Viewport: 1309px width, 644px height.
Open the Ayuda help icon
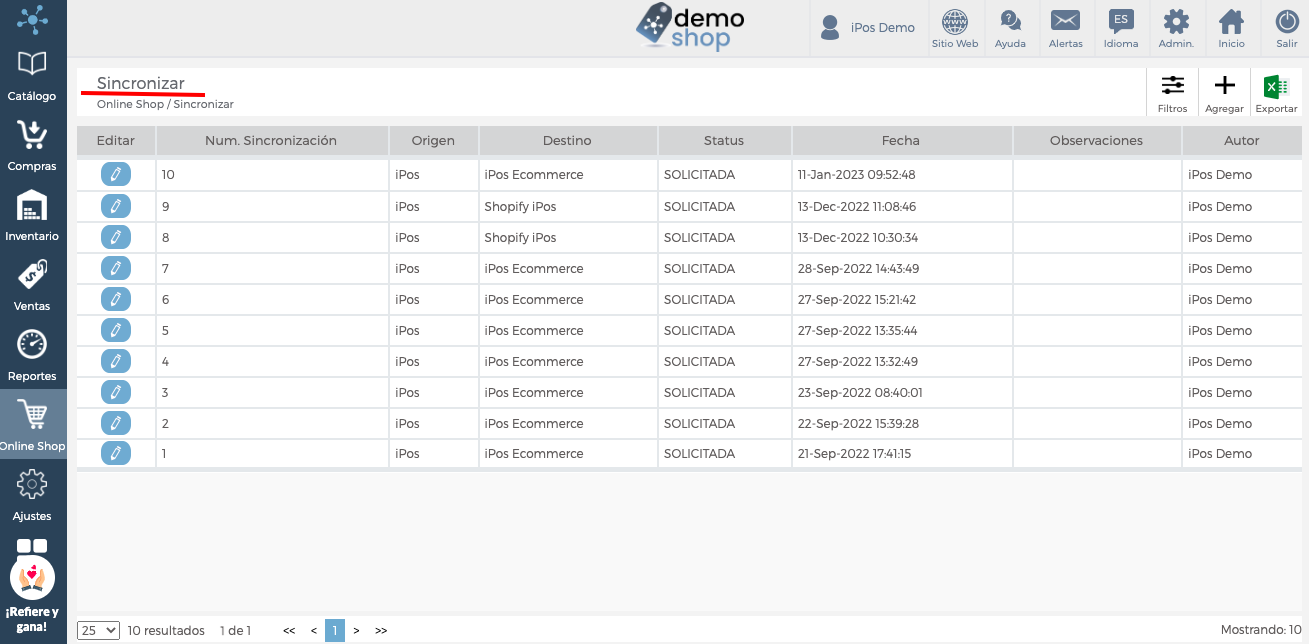[1010, 28]
